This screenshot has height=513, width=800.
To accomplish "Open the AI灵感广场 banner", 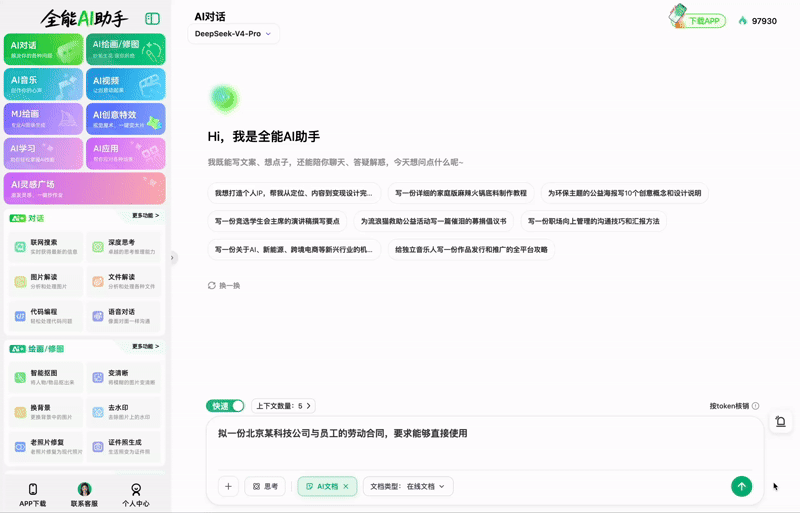I will pyautogui.click(x=85, y=188).
